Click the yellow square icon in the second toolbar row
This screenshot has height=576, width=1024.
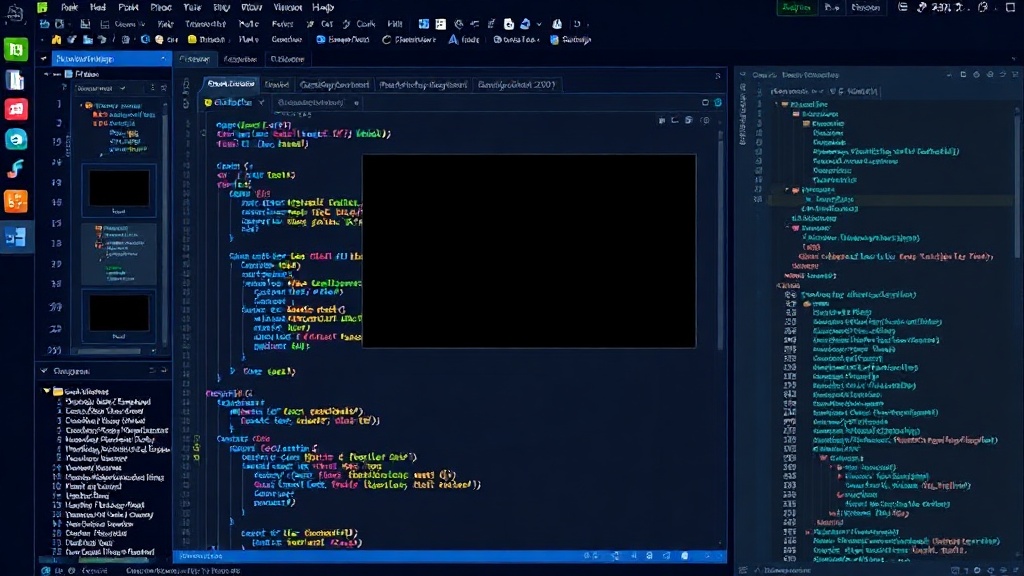tap(192, 40)
